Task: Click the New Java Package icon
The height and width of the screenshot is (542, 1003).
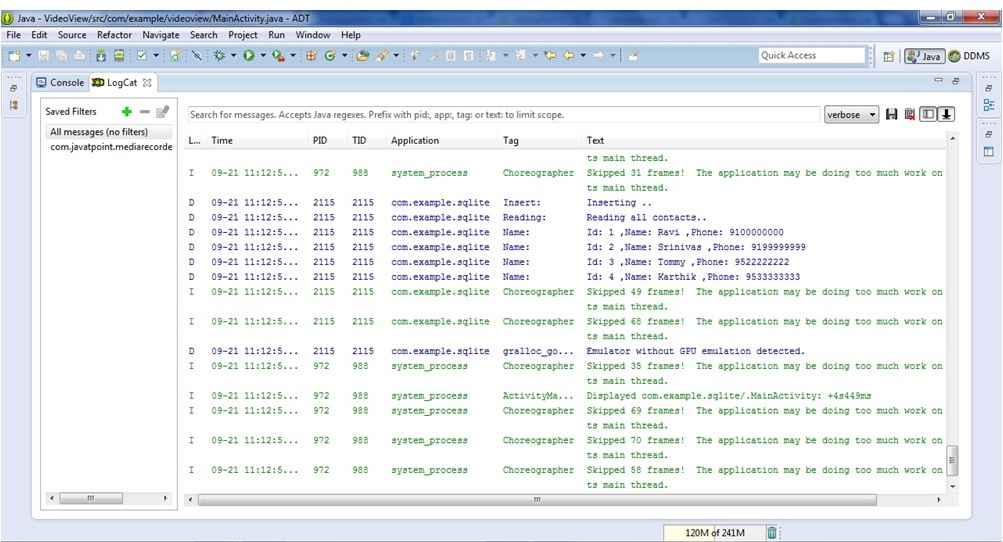Action: (312, 56)
